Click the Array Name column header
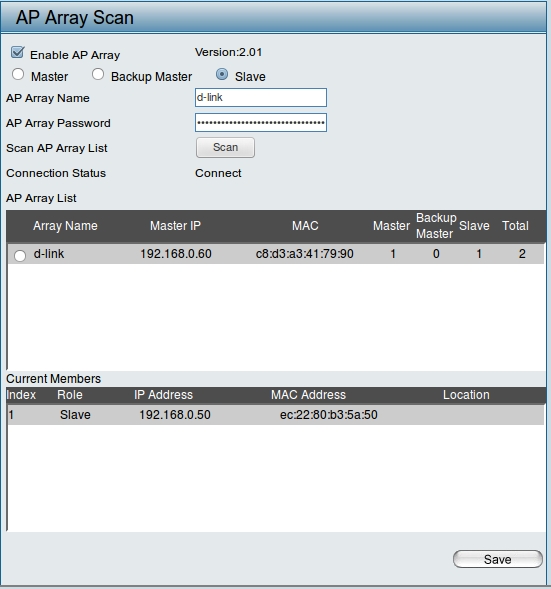 [65, 226]
